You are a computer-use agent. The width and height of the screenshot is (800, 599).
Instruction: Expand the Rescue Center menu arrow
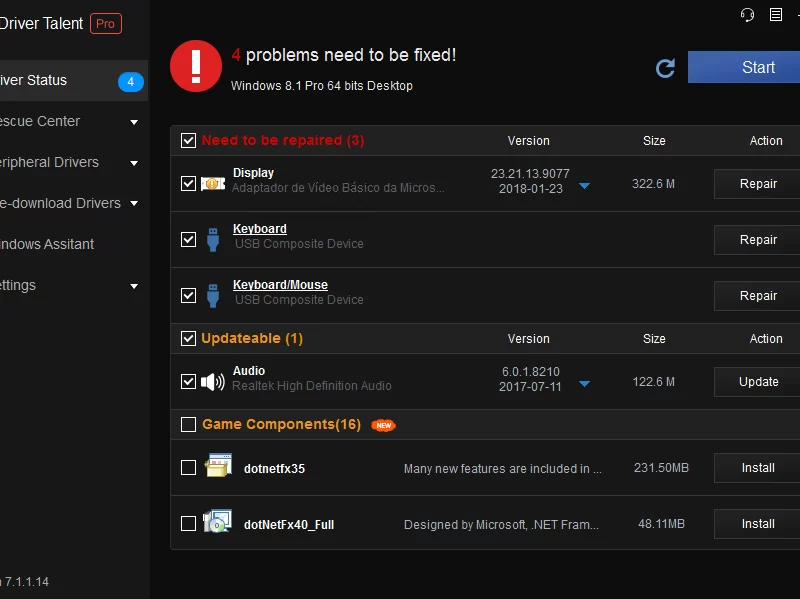coord(134,122)
